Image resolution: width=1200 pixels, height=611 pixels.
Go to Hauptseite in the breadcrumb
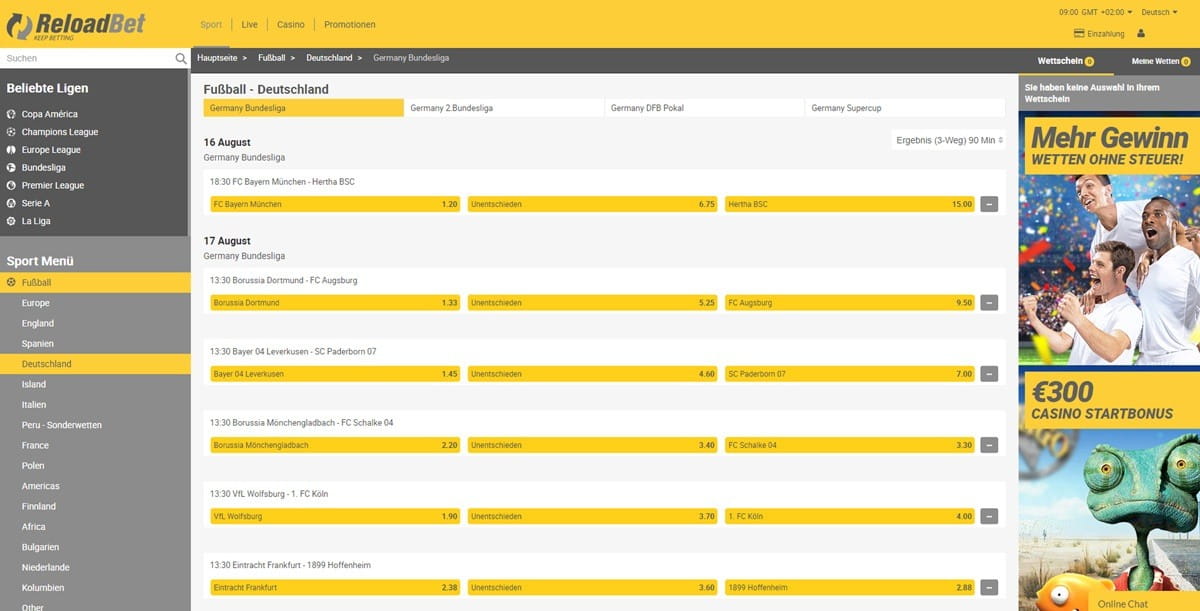tap(218, 58)
